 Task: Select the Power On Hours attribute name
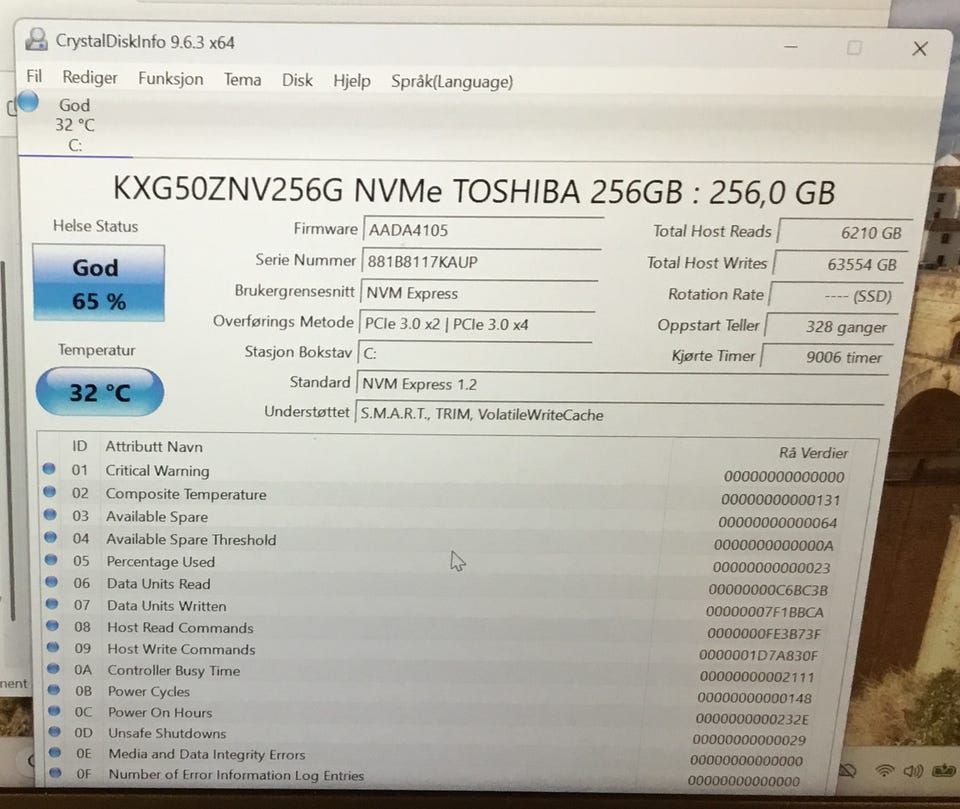point(160,712)
